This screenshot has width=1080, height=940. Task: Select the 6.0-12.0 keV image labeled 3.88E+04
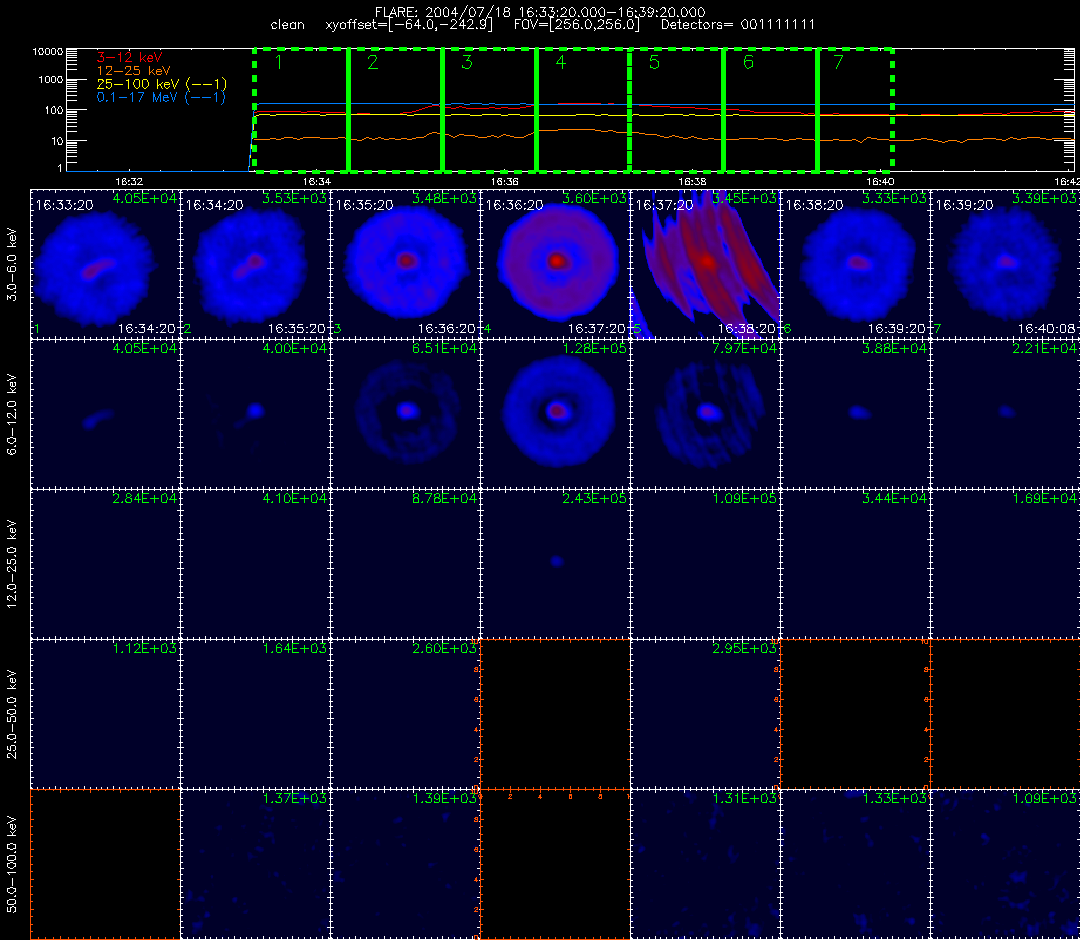click(856, 415)
